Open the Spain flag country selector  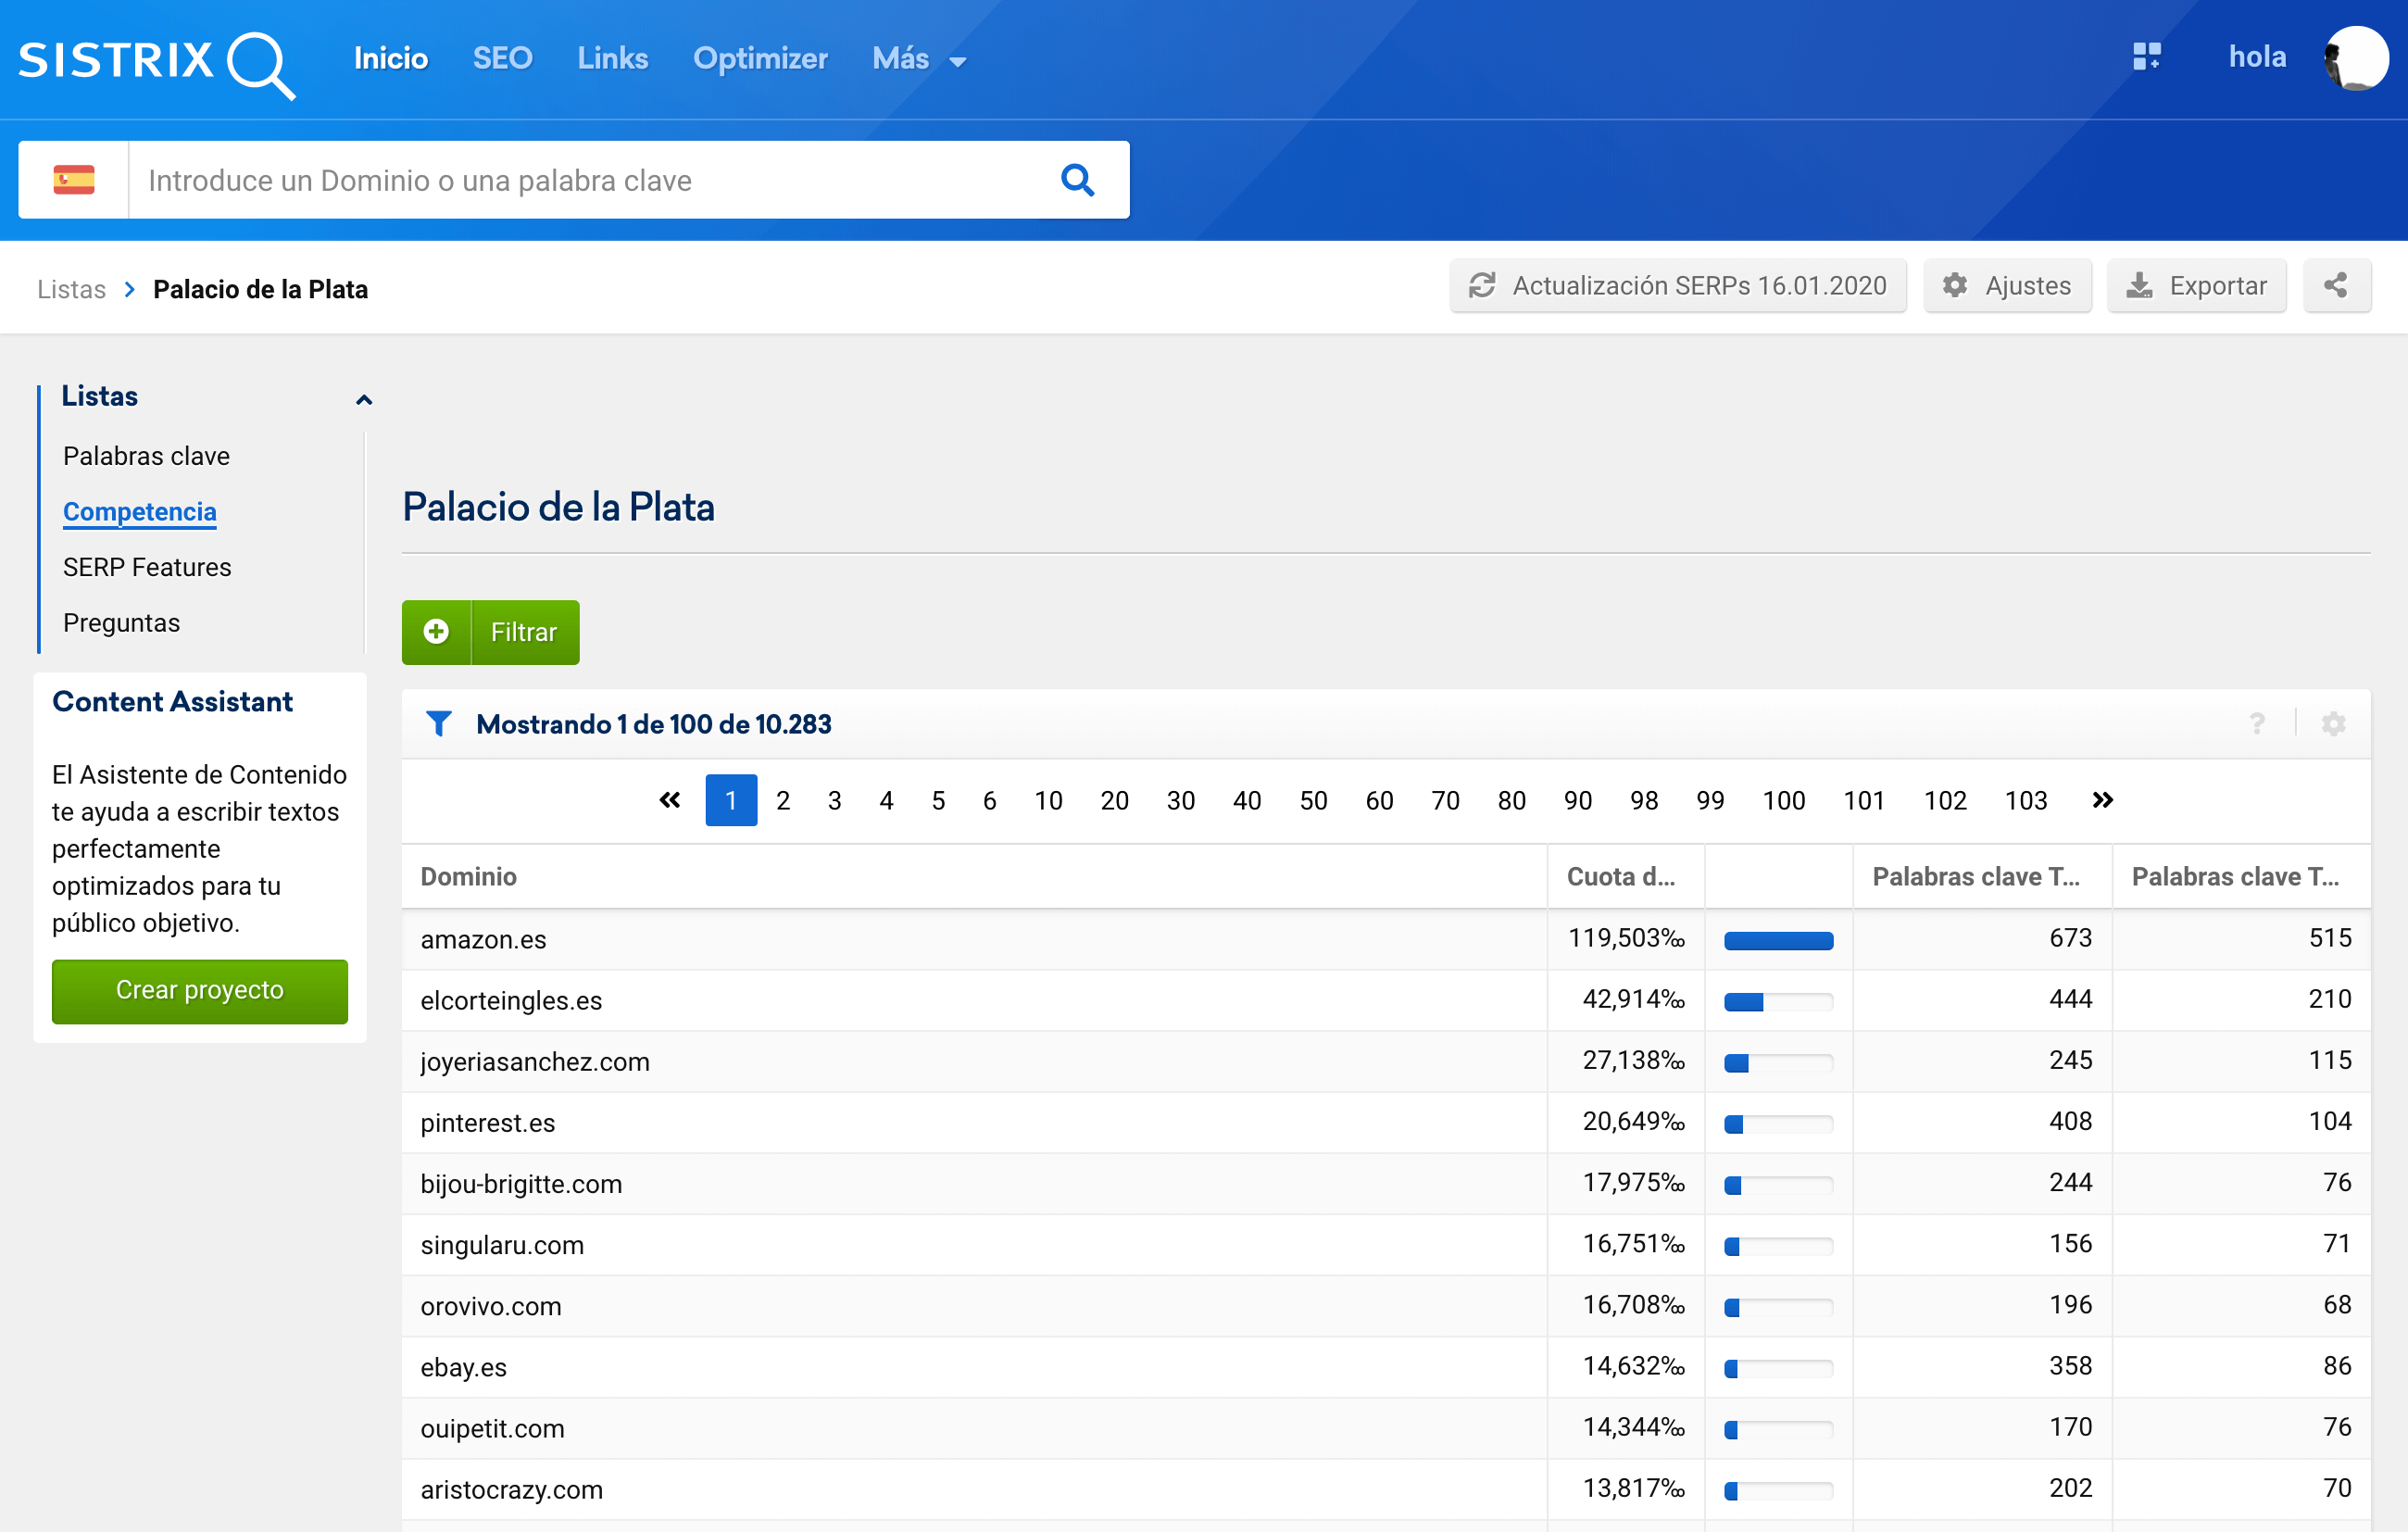73,180
